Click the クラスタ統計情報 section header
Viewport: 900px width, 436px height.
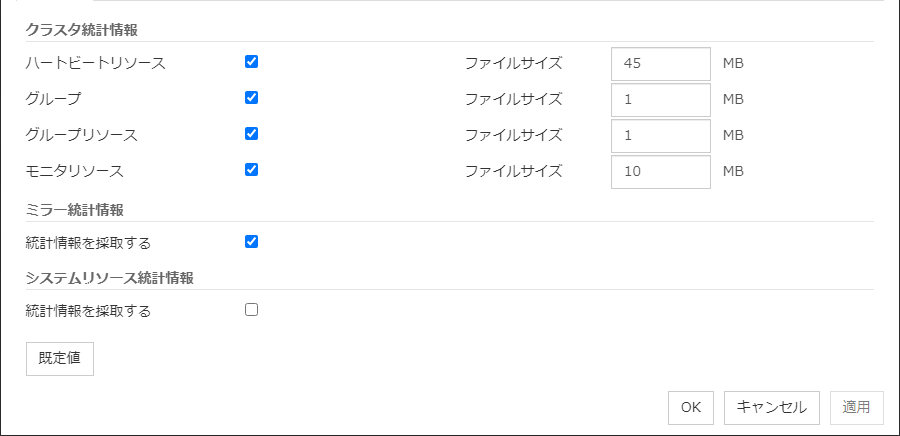pos(81,30)
